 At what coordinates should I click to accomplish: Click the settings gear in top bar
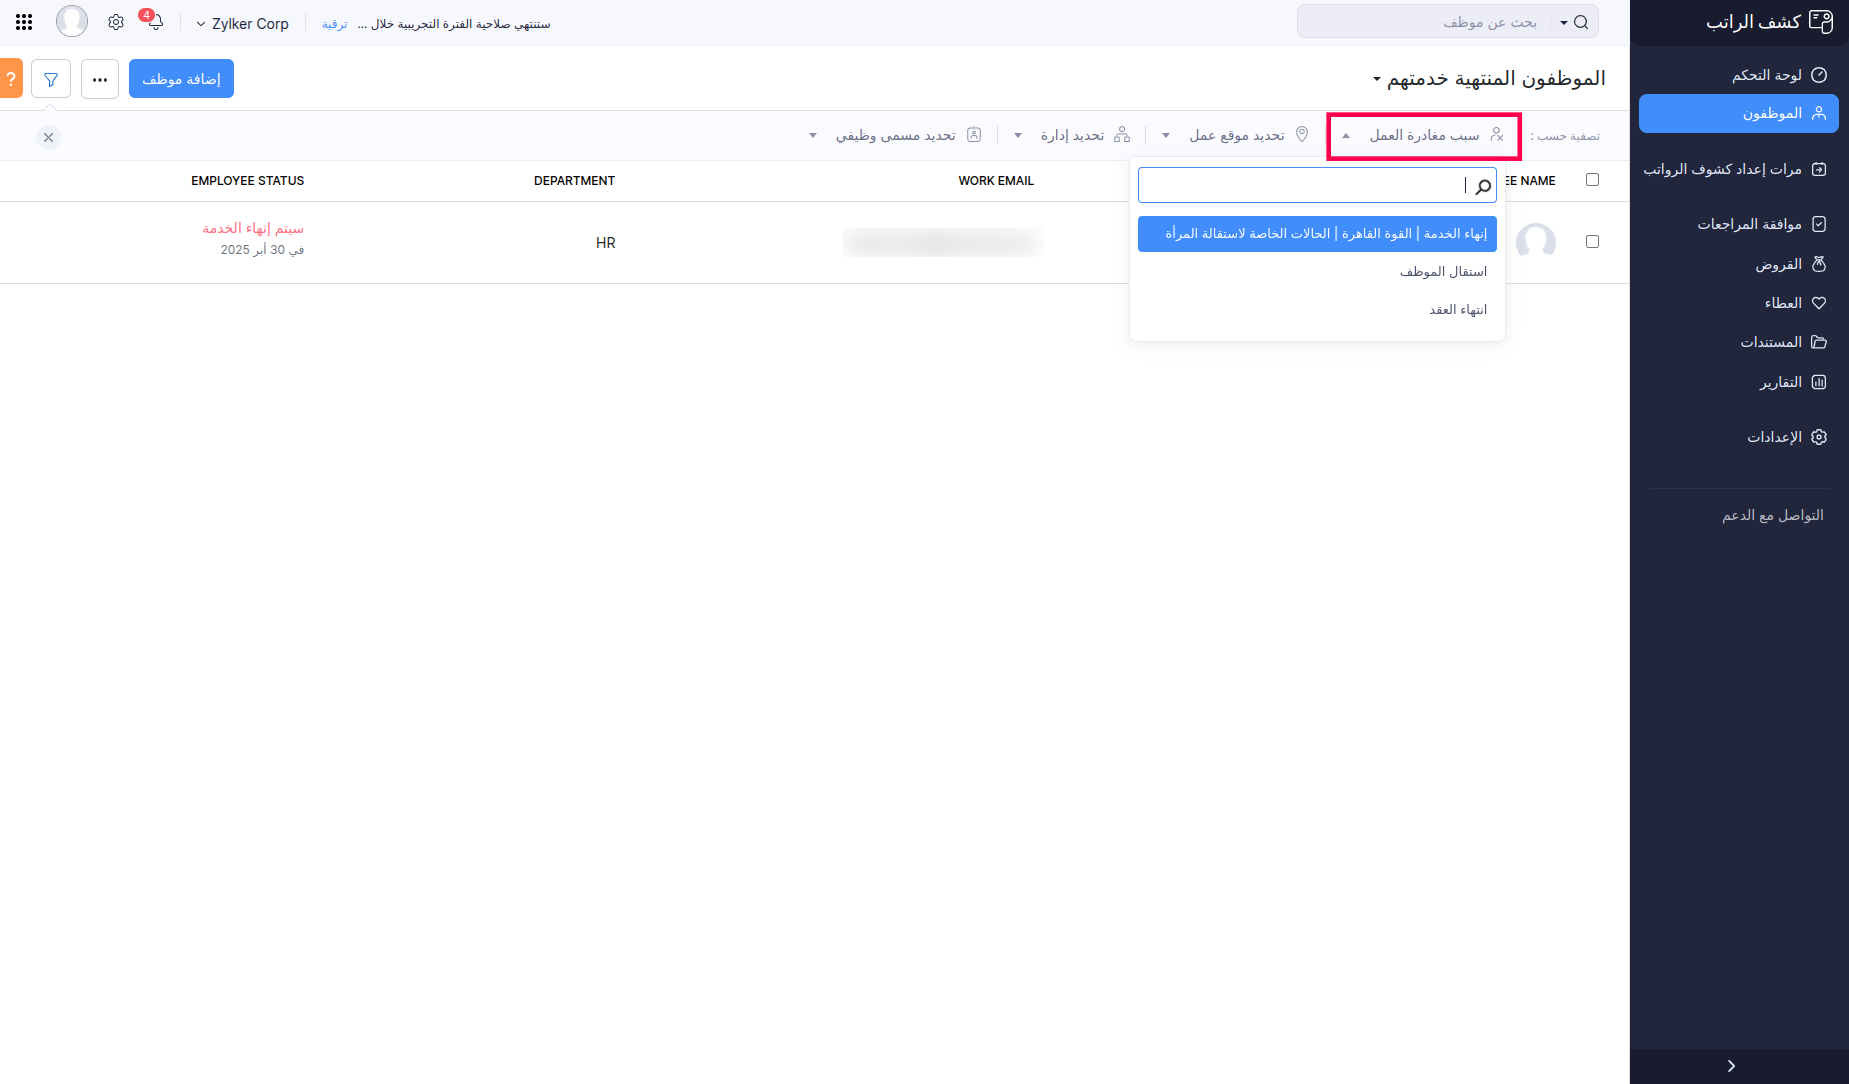(116, 21)
